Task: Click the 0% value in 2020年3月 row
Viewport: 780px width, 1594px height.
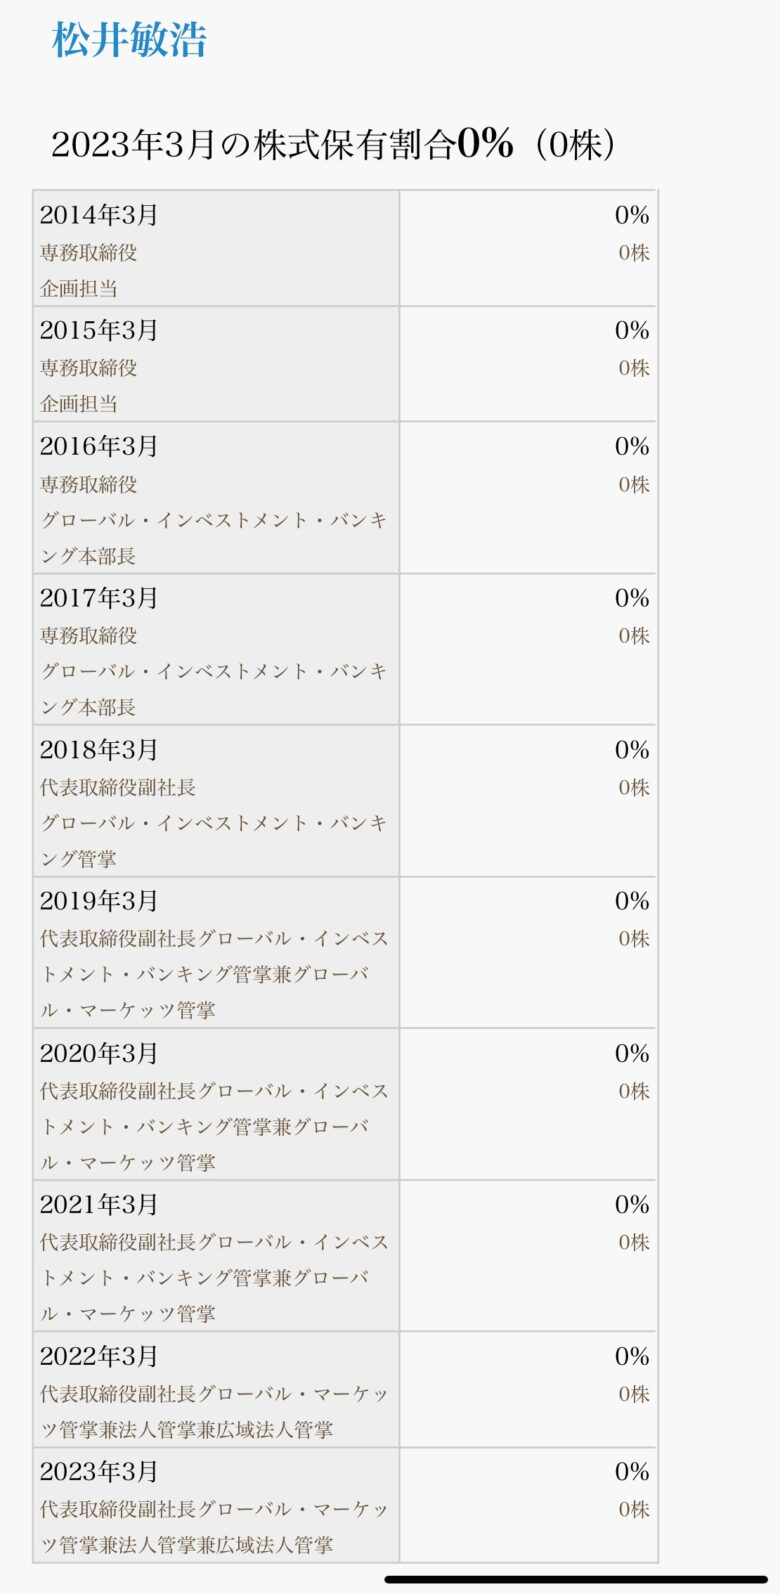Action: point(632,1053)
